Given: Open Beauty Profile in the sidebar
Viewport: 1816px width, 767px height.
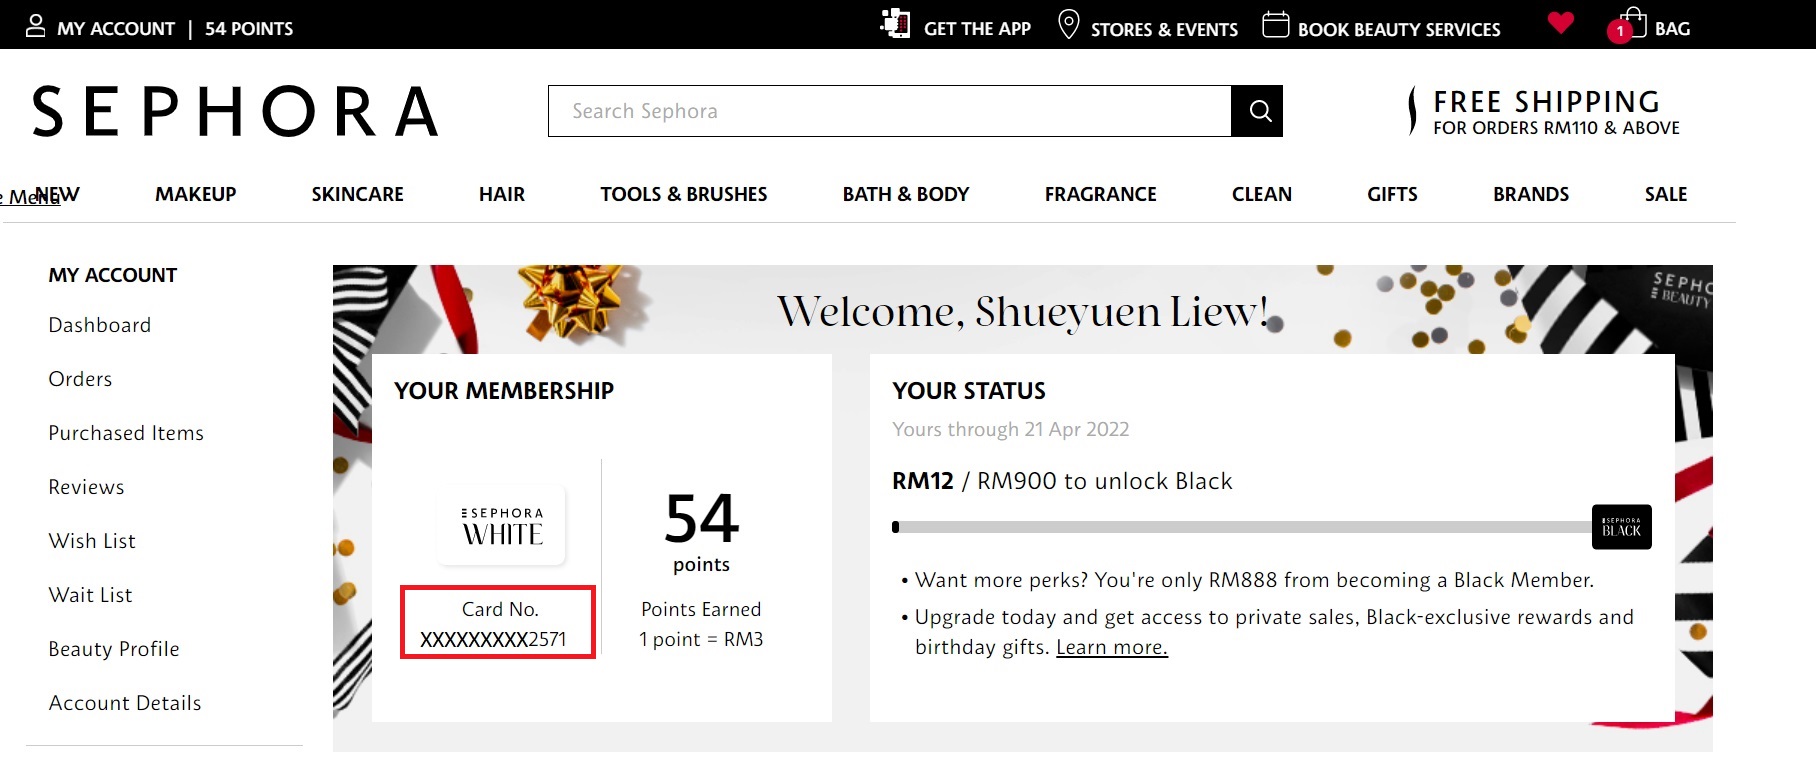Looking at the screenshot, I should pos(114,649).
